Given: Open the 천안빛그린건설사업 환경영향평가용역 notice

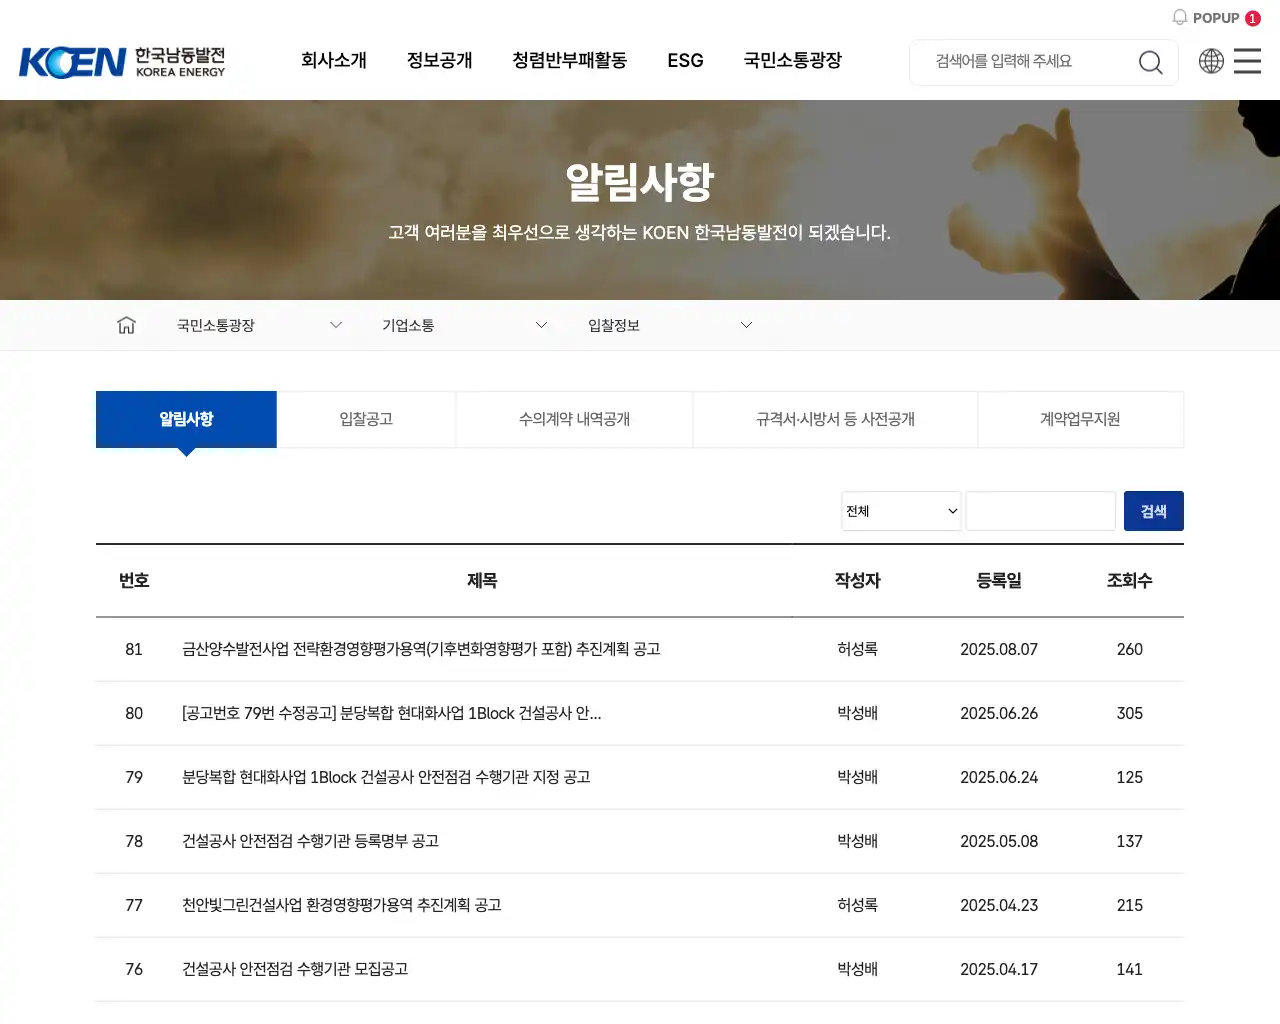Looking at the screenshot, I should 341,905.
